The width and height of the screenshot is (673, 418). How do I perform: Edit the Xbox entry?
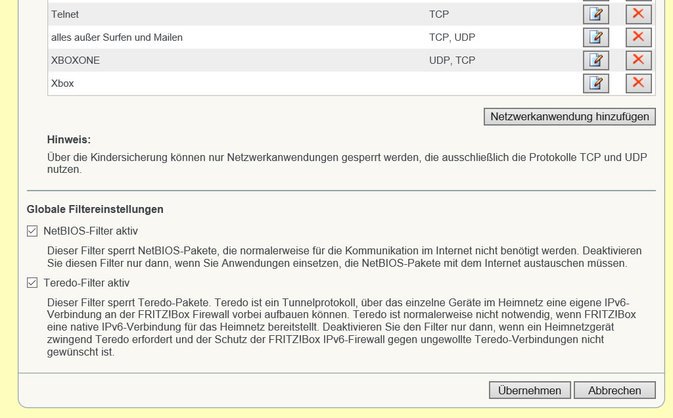click(596, 83)
